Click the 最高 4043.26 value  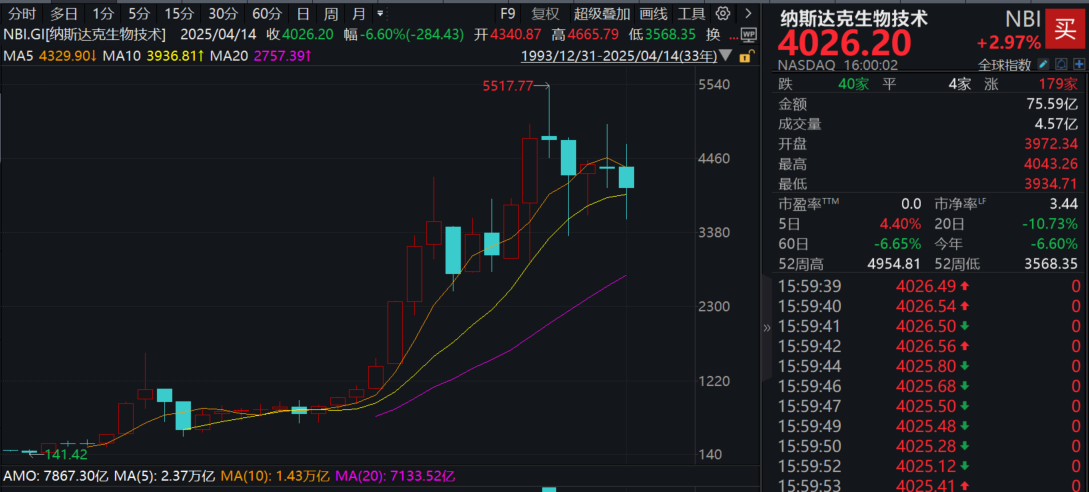click(x=1050, y=164)
